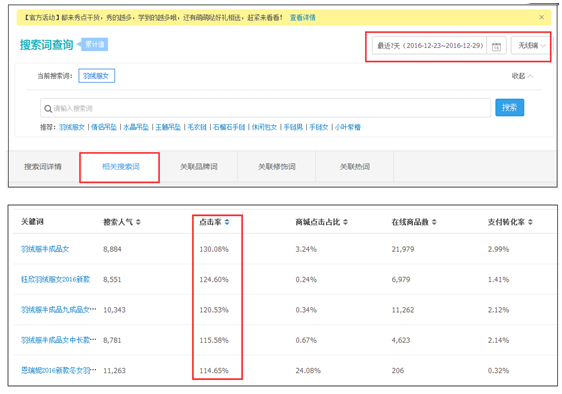Open keyword 羽绒服半成品女中长款… link

coord(59,340)
